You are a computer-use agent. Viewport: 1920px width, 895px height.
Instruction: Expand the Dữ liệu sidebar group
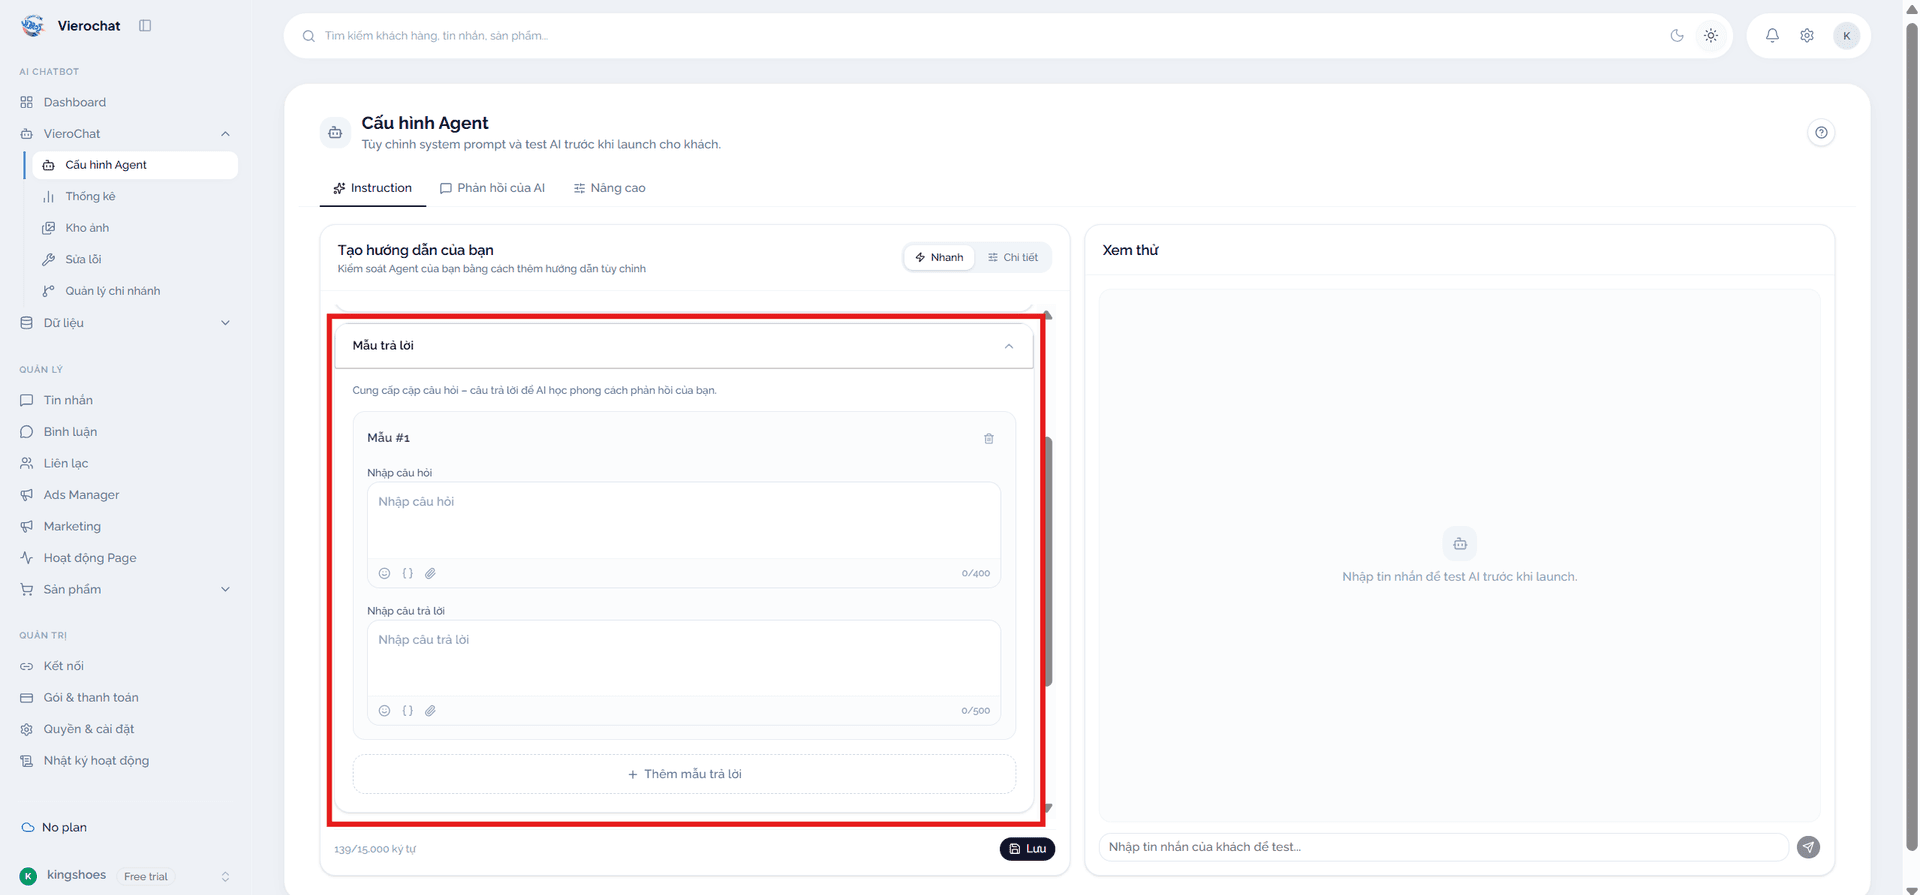coord(225,323)
